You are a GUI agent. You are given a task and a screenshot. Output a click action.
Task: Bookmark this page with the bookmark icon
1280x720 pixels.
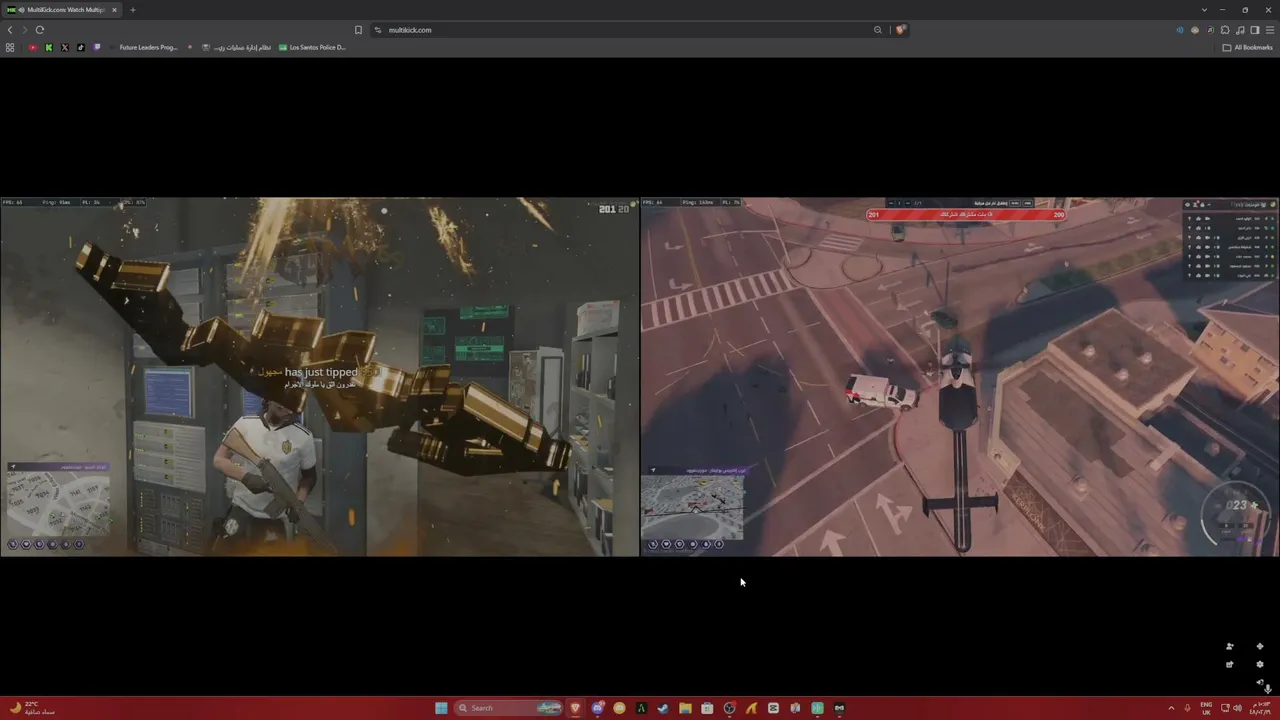[x=358, y=30]
